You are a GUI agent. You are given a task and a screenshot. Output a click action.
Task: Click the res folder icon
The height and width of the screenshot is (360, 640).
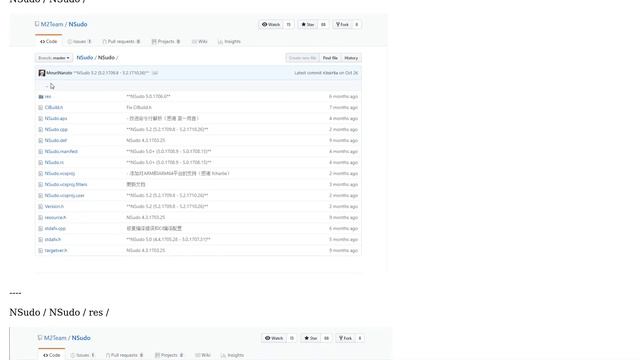[x=41, y=97]
